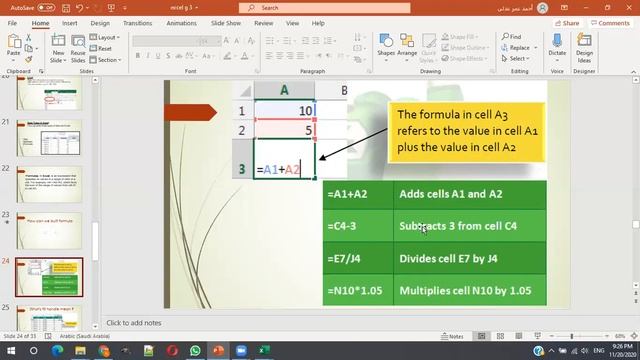Switch to Reading View in status bar
This screenshot has height=360, width=640.
click(x=518, y=336)
